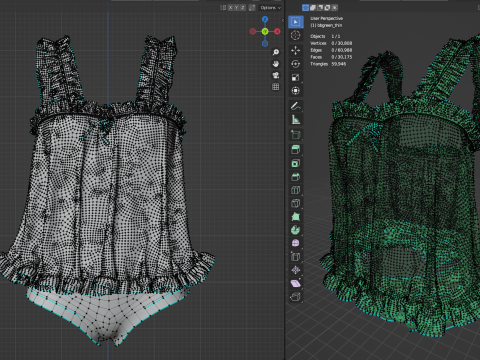Choose the Move tool
This screenshot has height=360, width=480.
[295, 50]
